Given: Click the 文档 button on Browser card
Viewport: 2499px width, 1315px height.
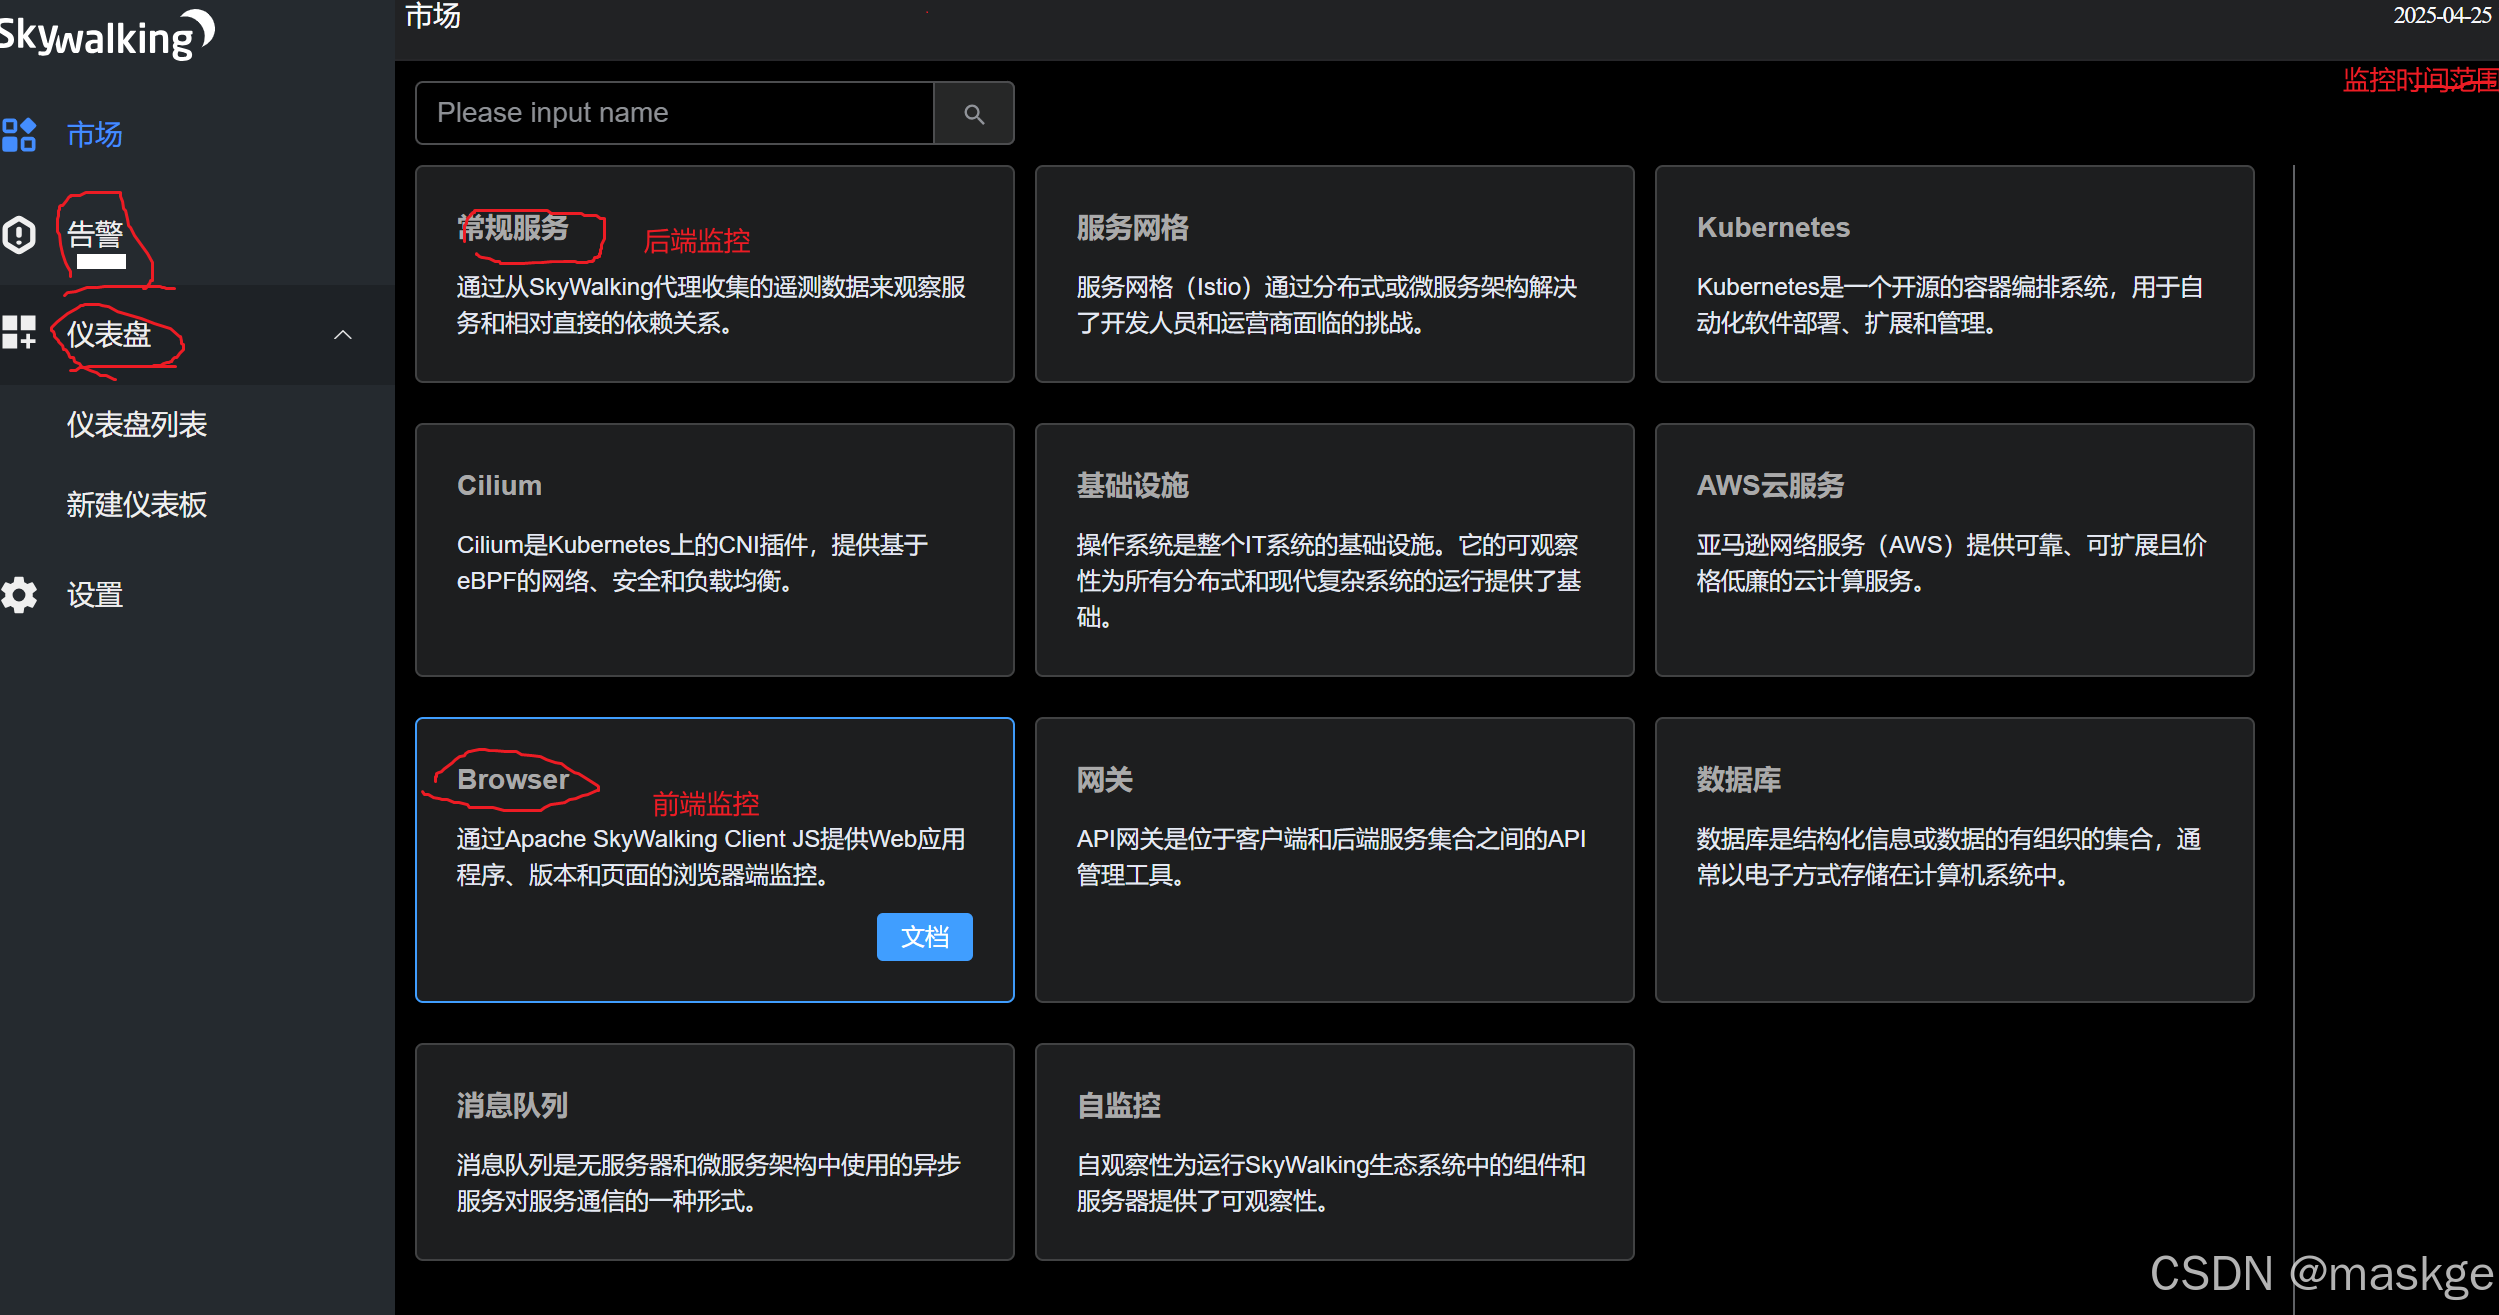Looking at the screenshot, I should tap(924, 937).
